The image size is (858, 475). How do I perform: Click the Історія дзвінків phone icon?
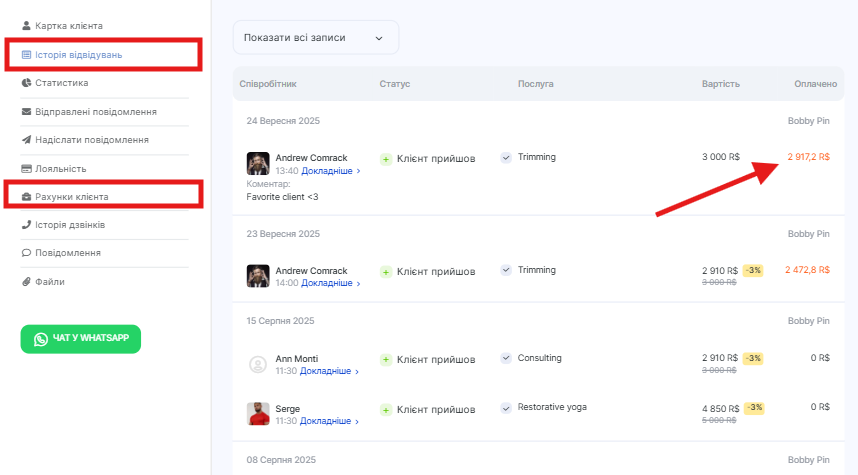click(26, 225)
